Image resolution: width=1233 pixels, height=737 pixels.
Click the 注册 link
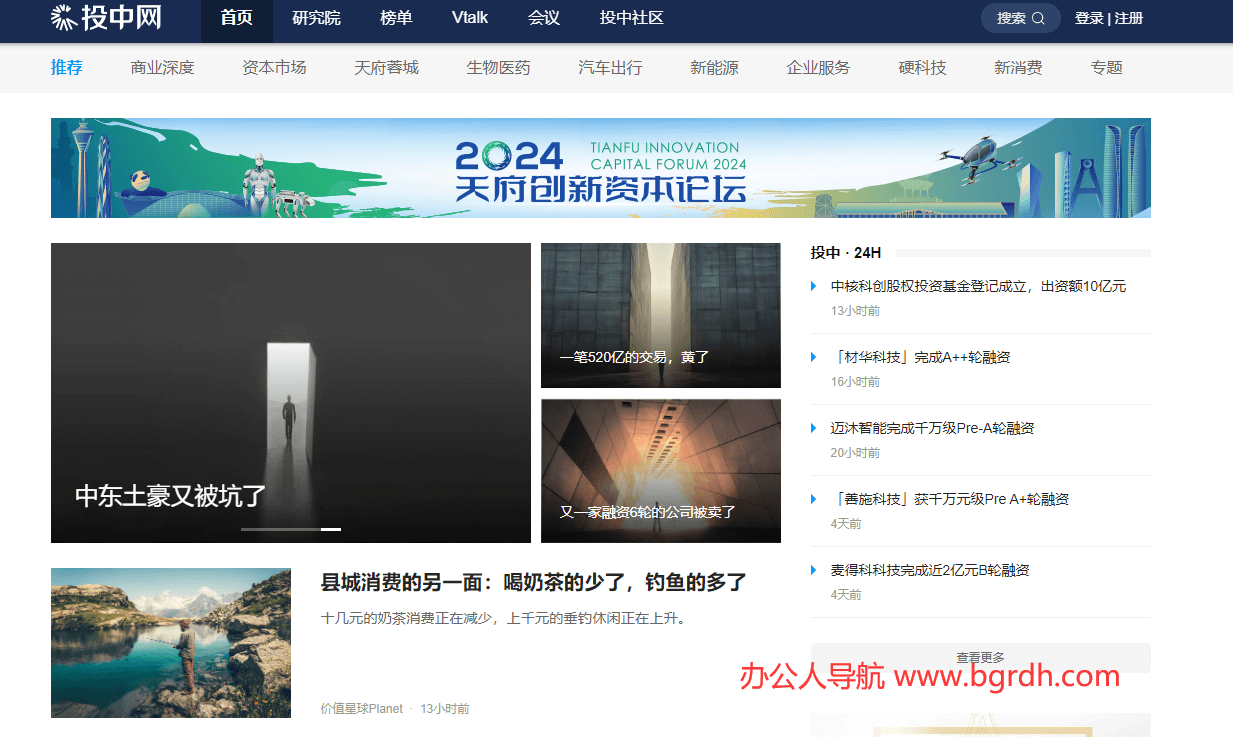(1129, 18)
